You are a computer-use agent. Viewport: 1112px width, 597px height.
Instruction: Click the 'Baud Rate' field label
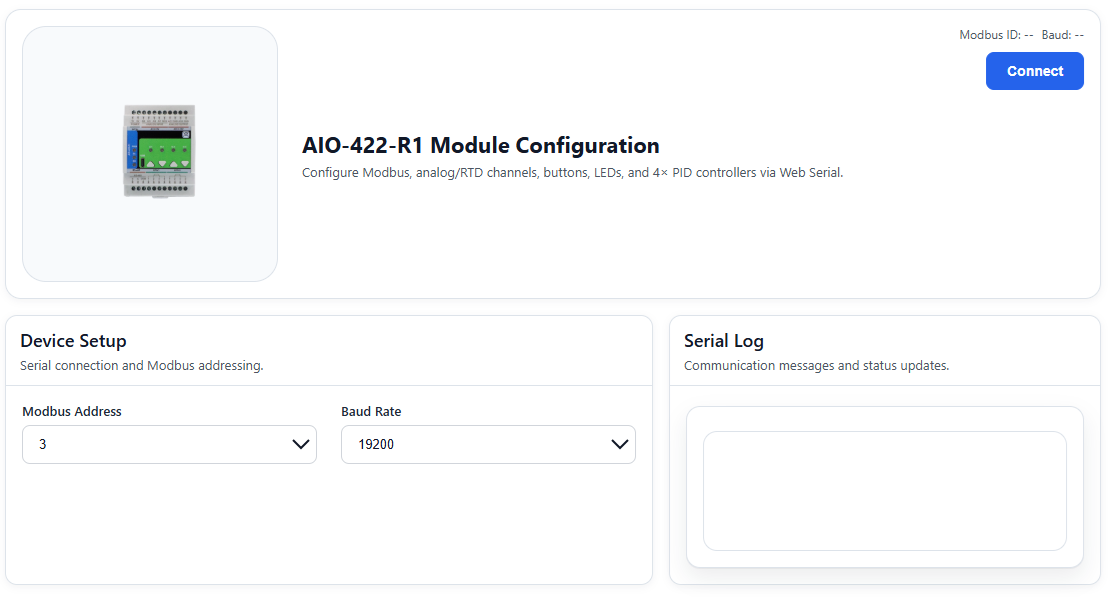371,411
